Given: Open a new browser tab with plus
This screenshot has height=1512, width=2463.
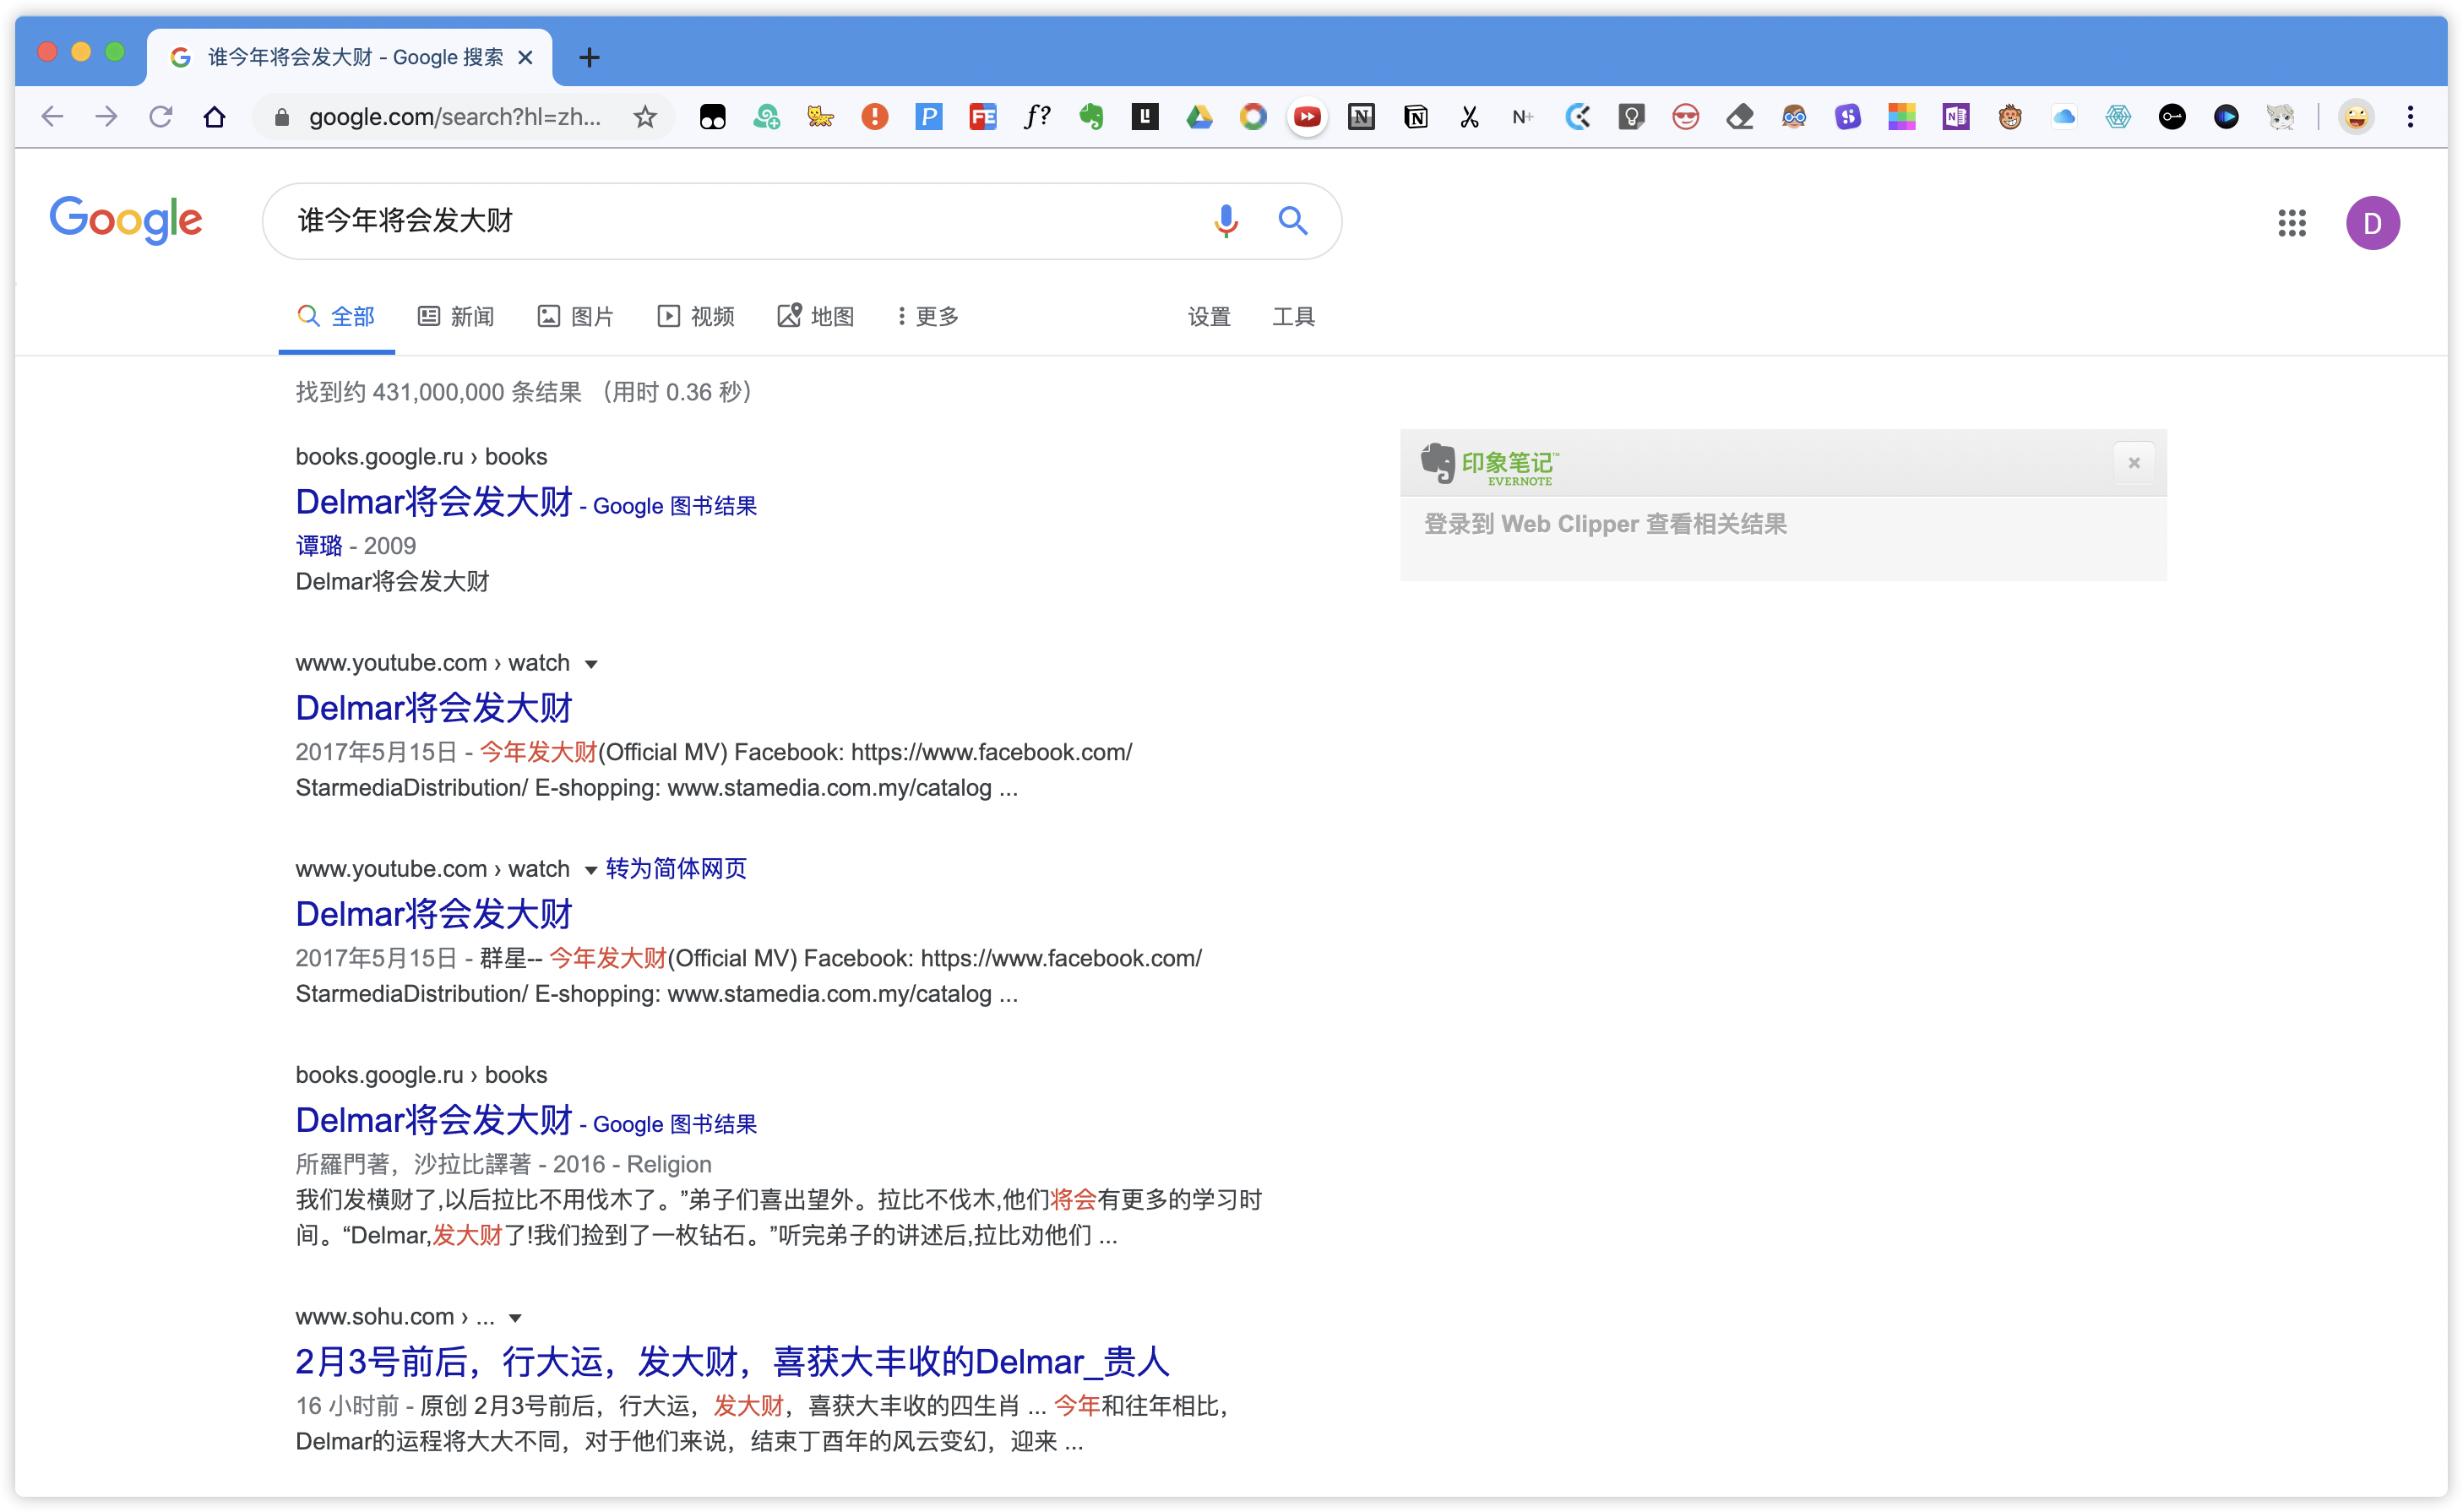Looking at the screenshot, I should tap(589, 57).
